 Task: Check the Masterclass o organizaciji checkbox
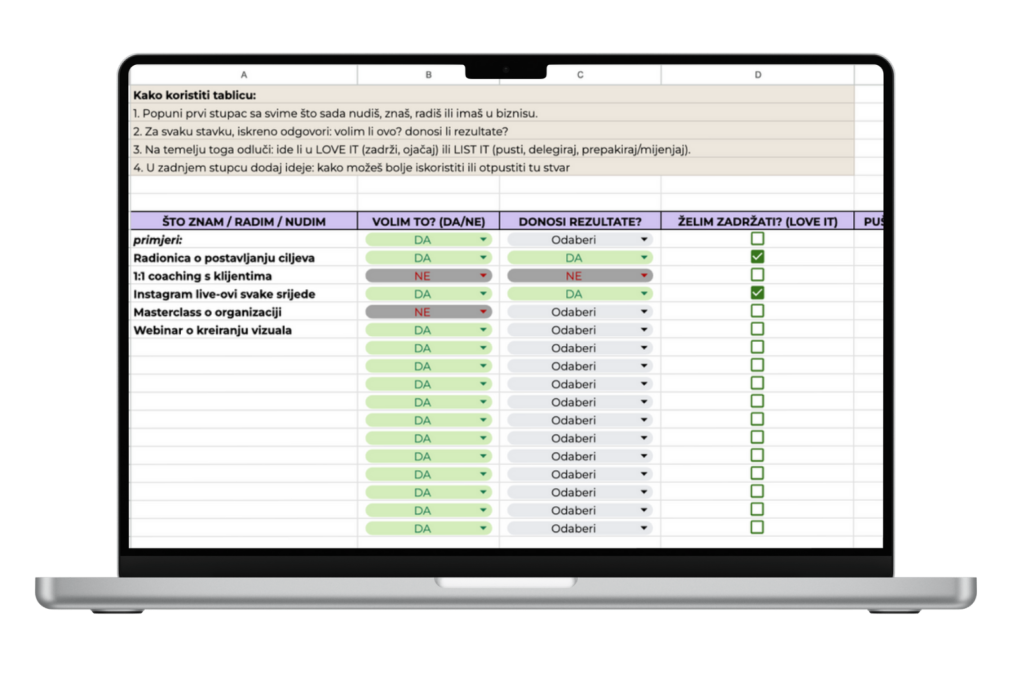click(757, 311)
